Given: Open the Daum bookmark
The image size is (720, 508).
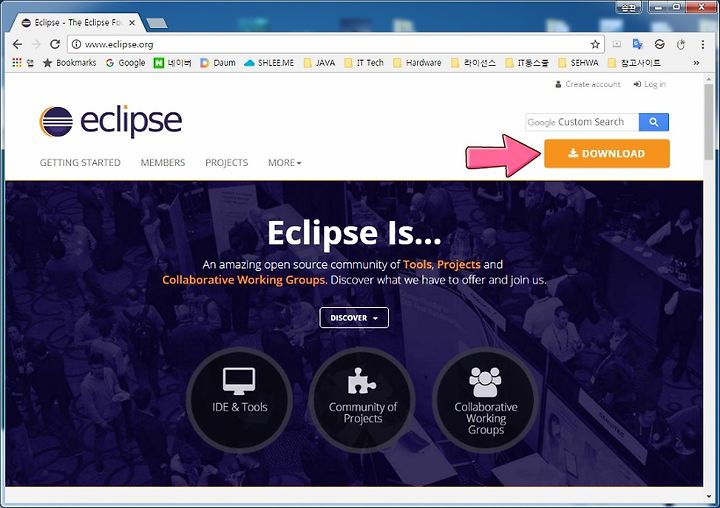Looking at the screenshot, I should tap(218, 62).
